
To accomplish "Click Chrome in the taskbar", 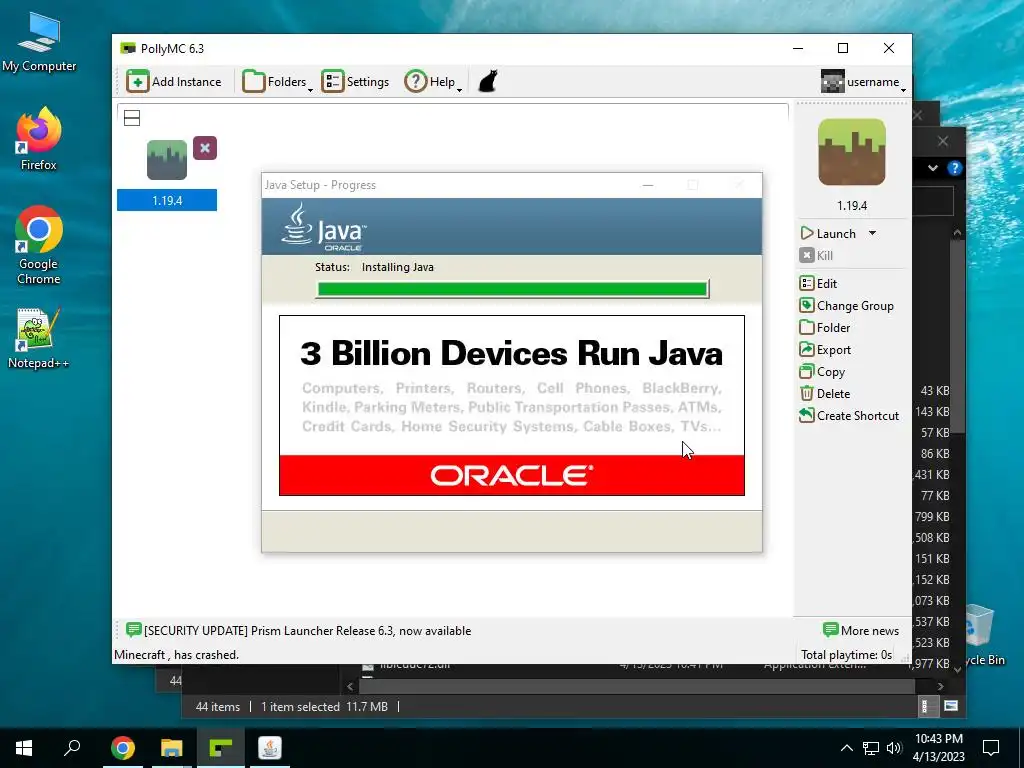I will [123, 748].
